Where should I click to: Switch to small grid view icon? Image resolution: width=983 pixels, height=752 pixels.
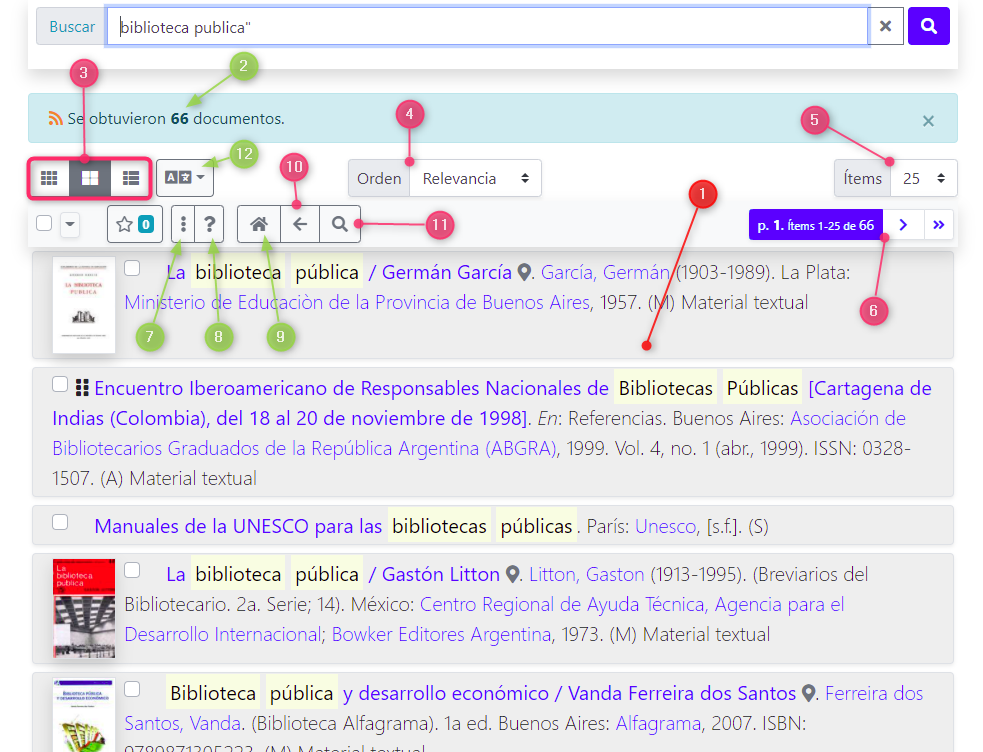coord(49,178)
